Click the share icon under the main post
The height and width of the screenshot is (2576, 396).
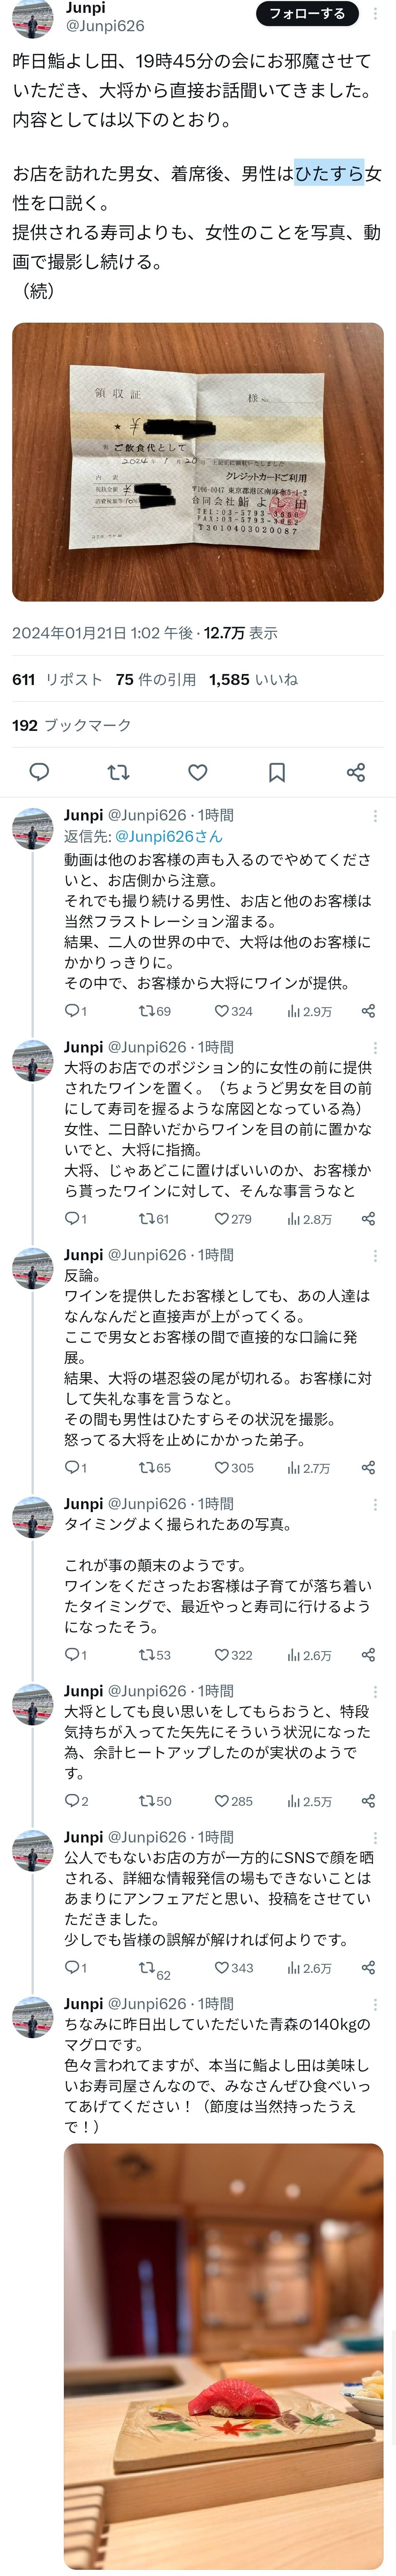[x=355, y=772]
